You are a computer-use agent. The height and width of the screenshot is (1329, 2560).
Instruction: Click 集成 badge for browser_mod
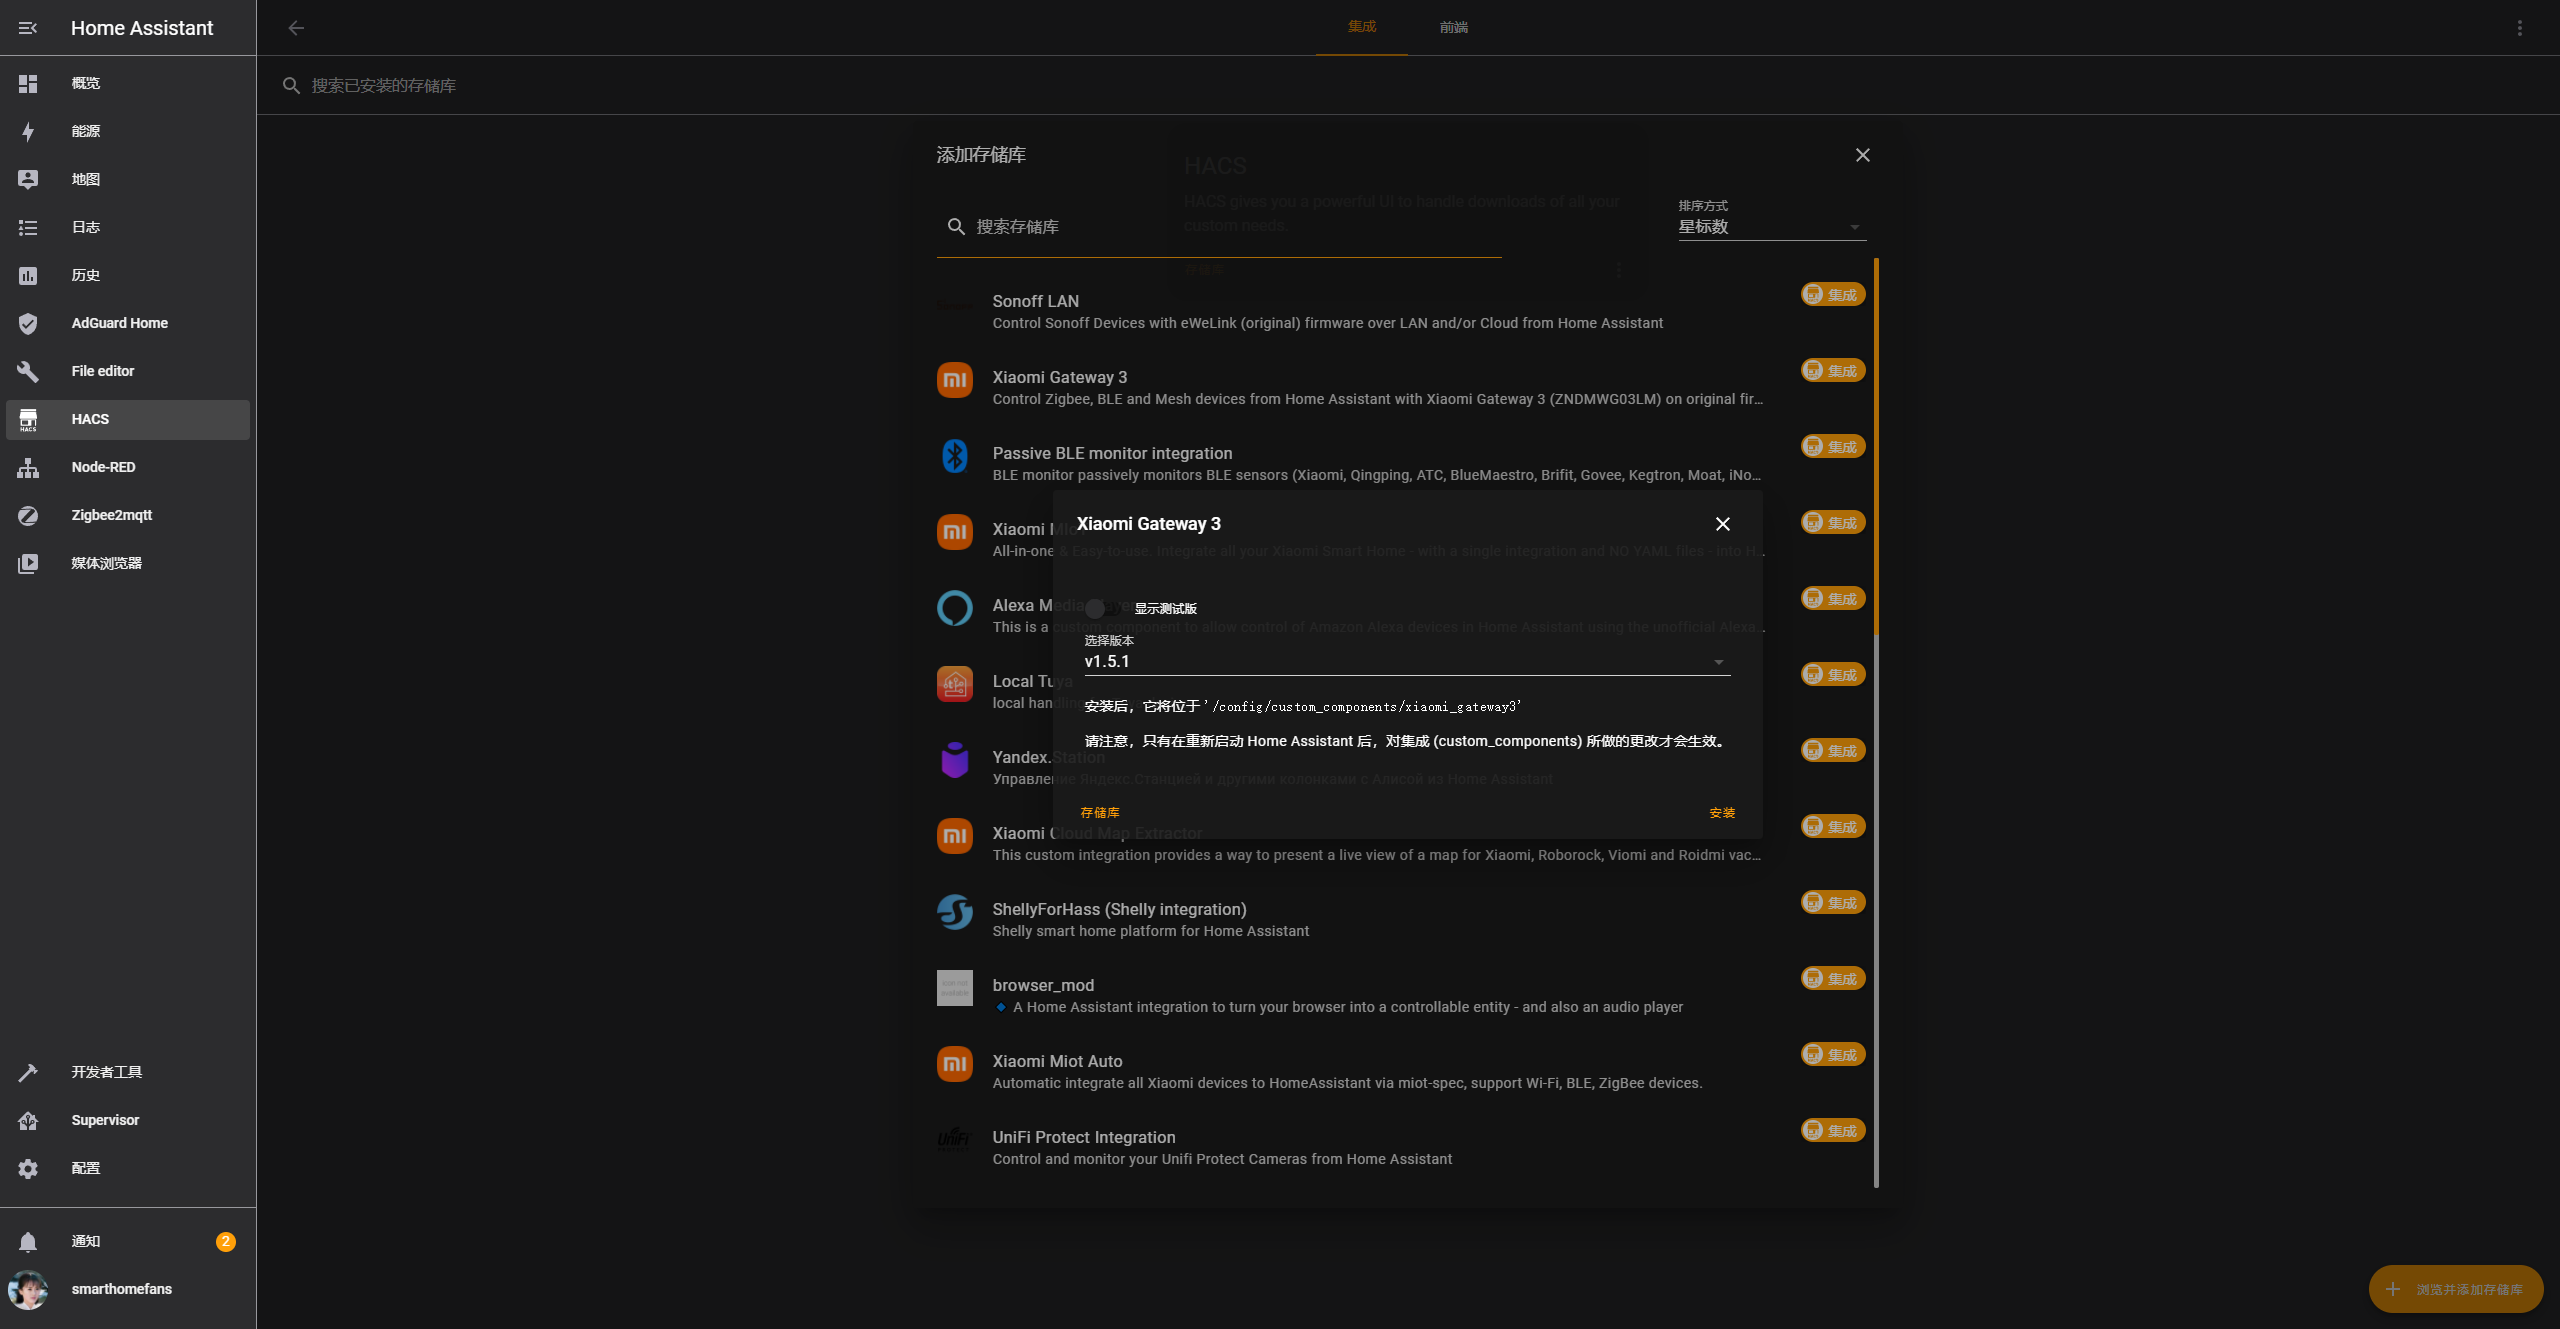[1833, 978]
